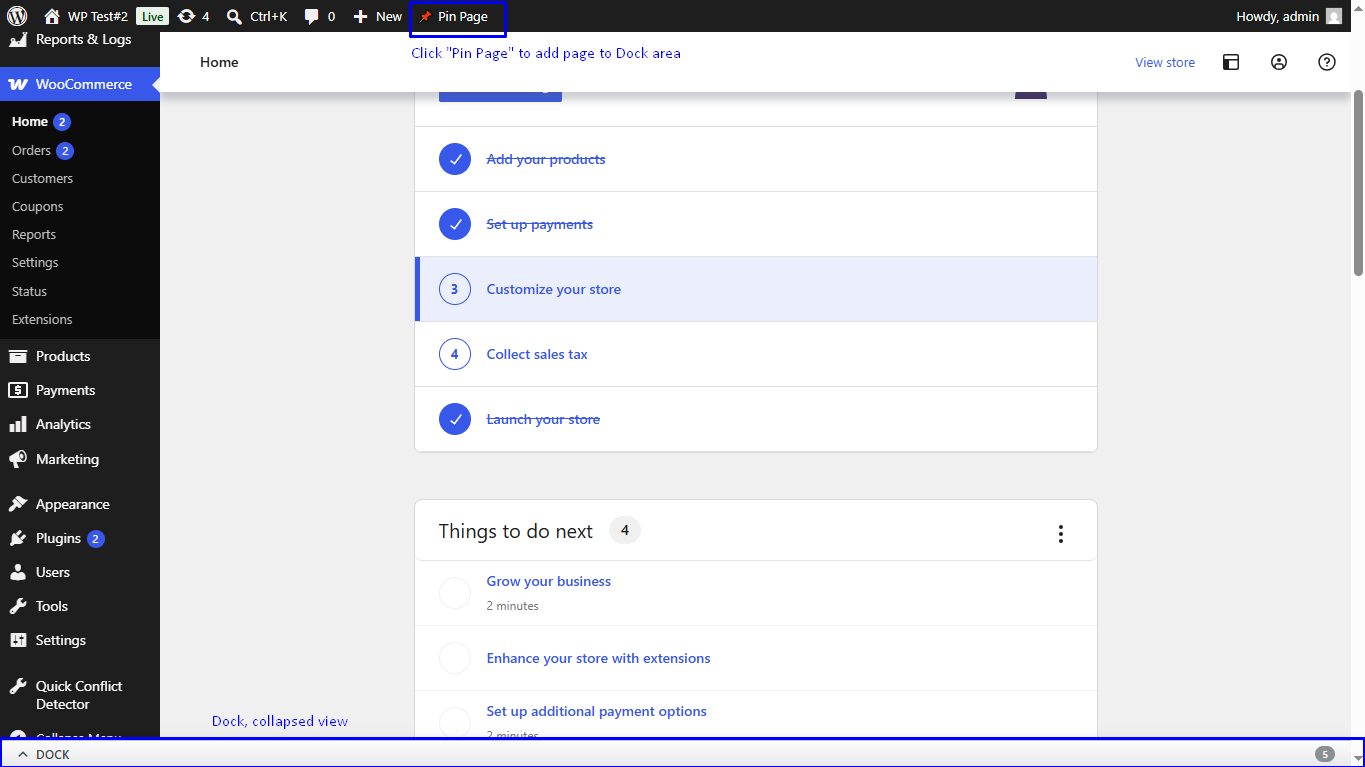Screen dimensions: 1365x767
Task: Open Quick Conflict Detector
Action: click(x=80, y=695)
